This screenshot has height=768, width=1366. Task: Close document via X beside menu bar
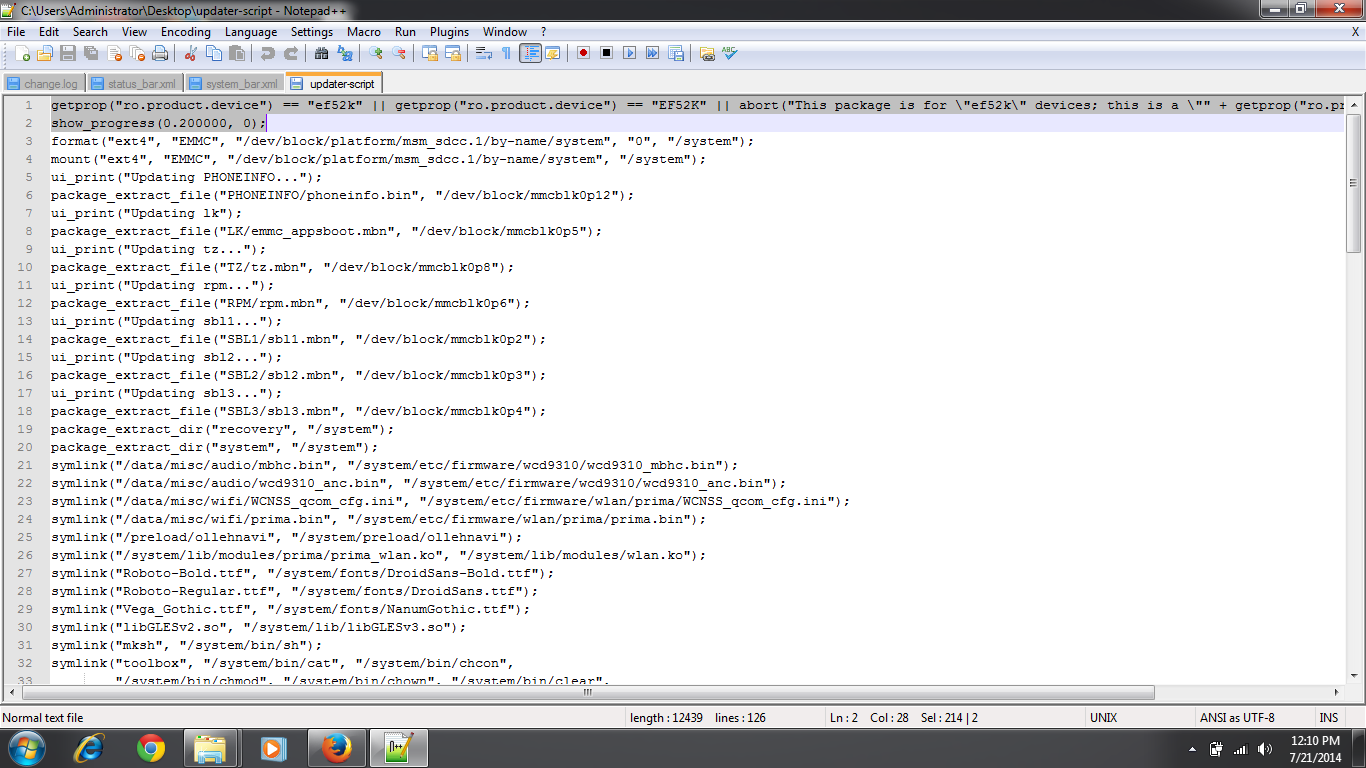click(x=1355, y=32)
